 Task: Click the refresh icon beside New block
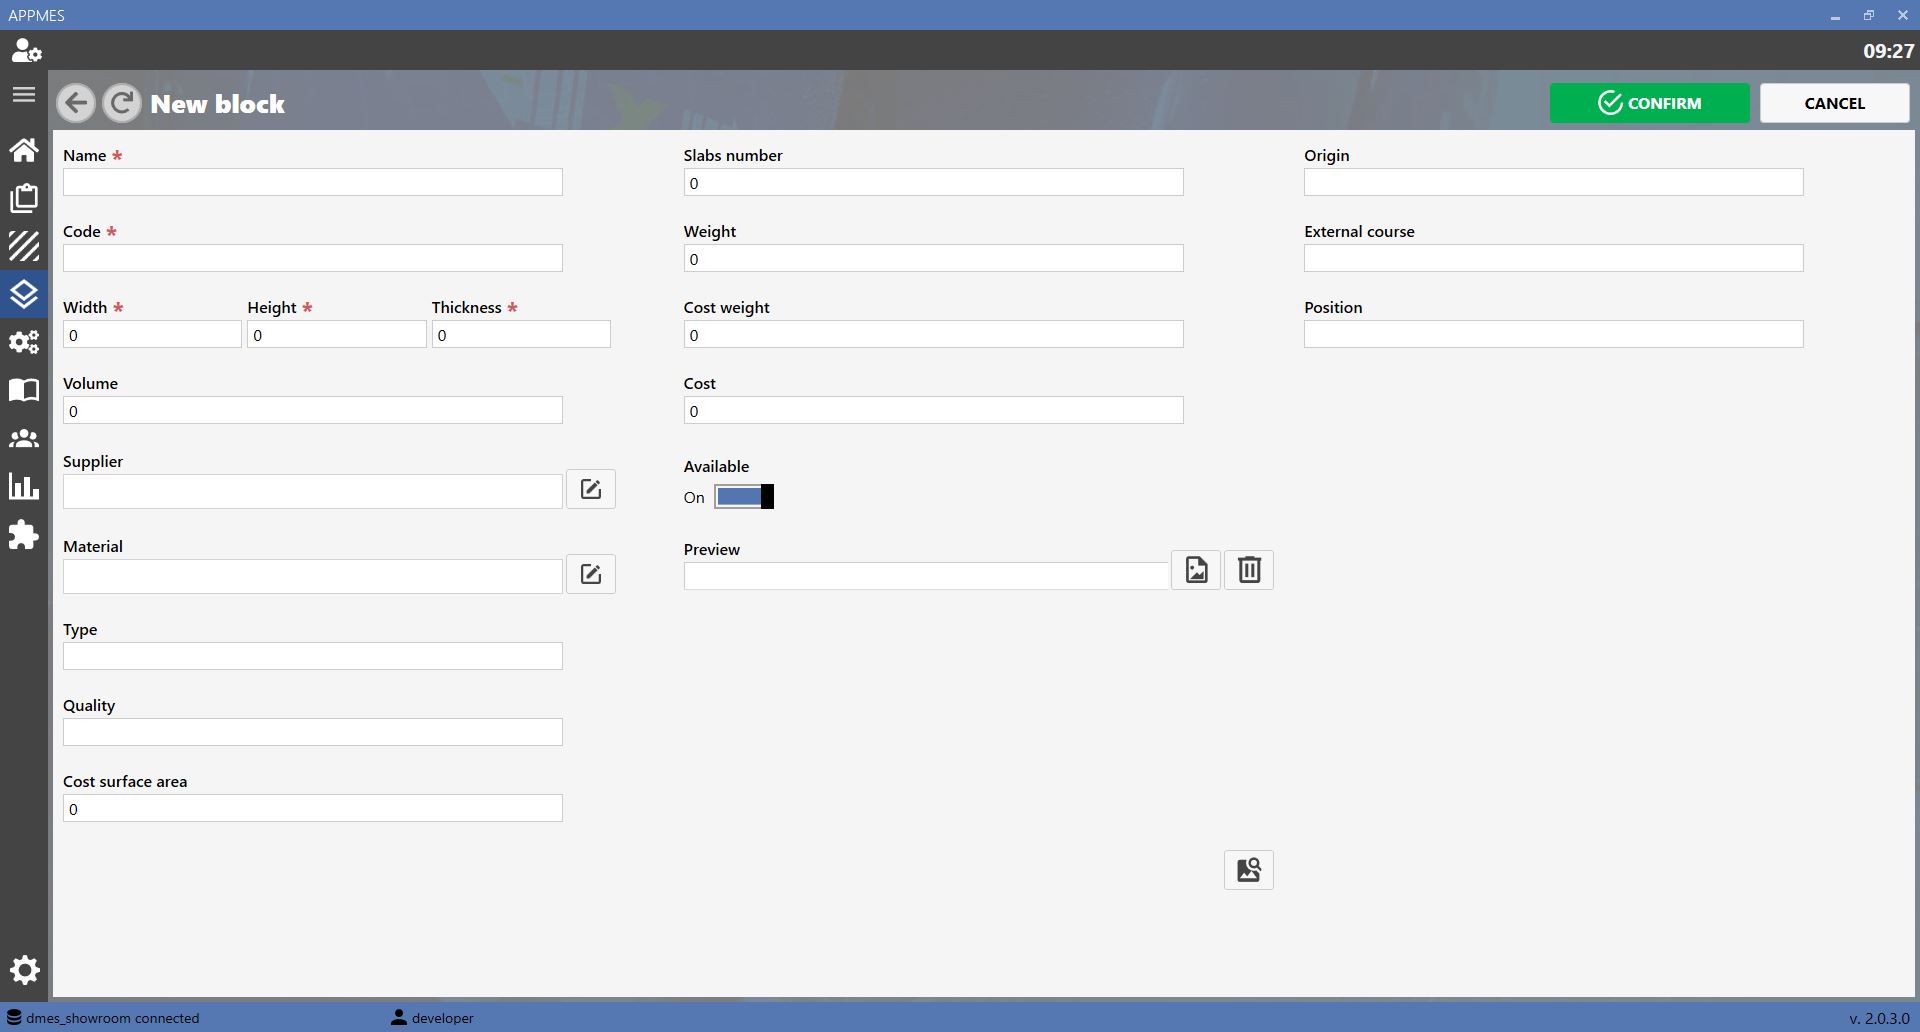(x=122, y=103)
